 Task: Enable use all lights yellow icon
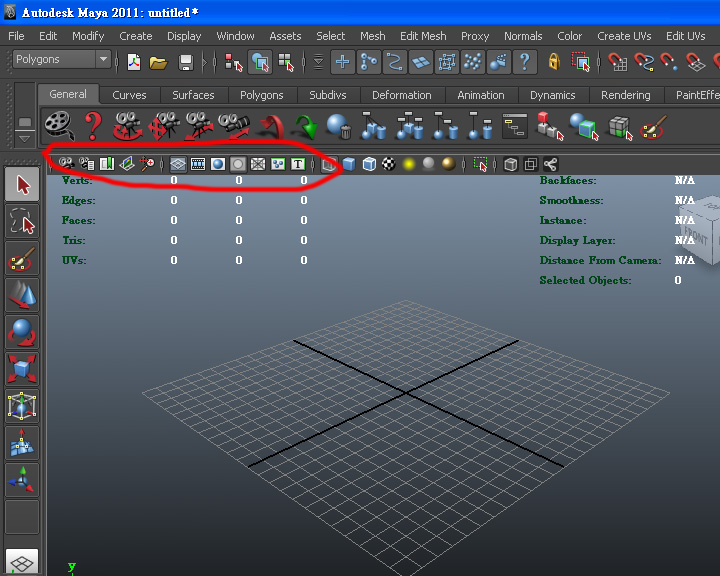409,164
